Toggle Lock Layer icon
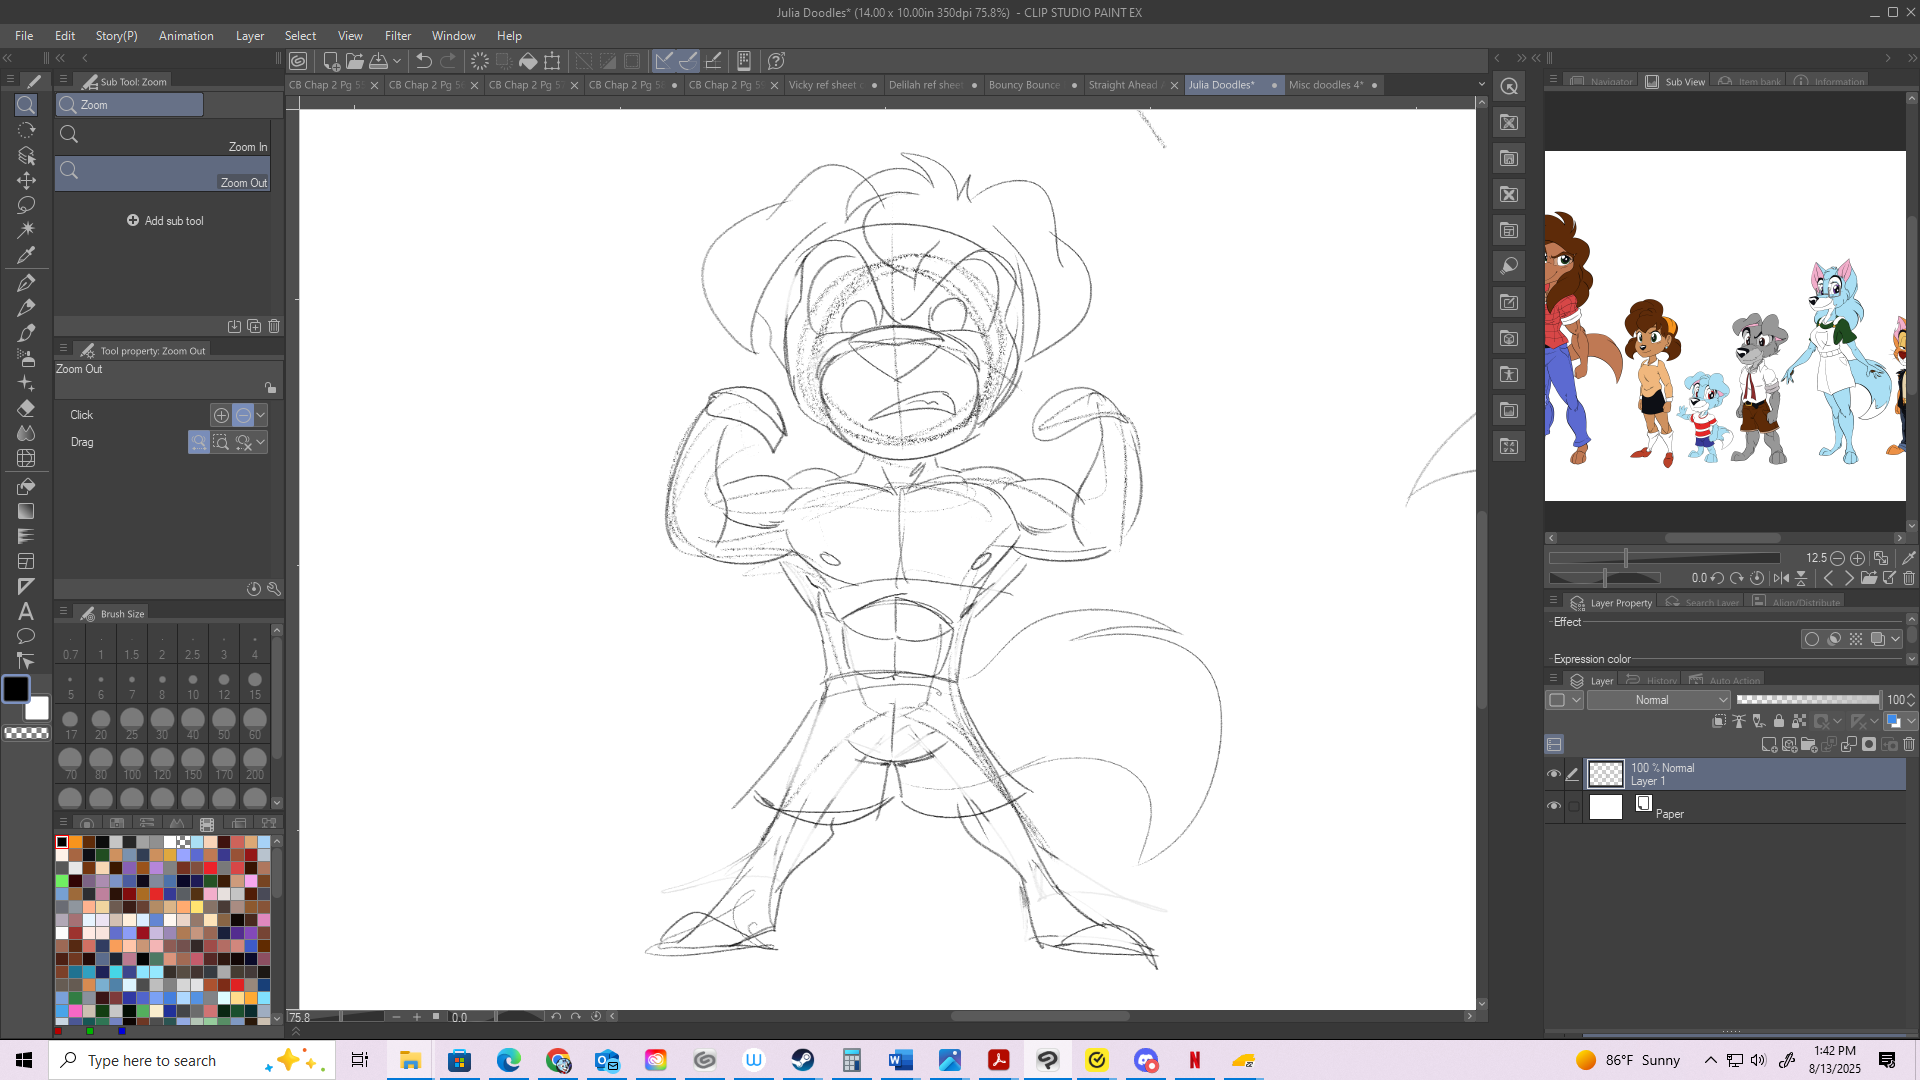The height and width of the screenshot is (1080, 1920). click(1778, 721)
